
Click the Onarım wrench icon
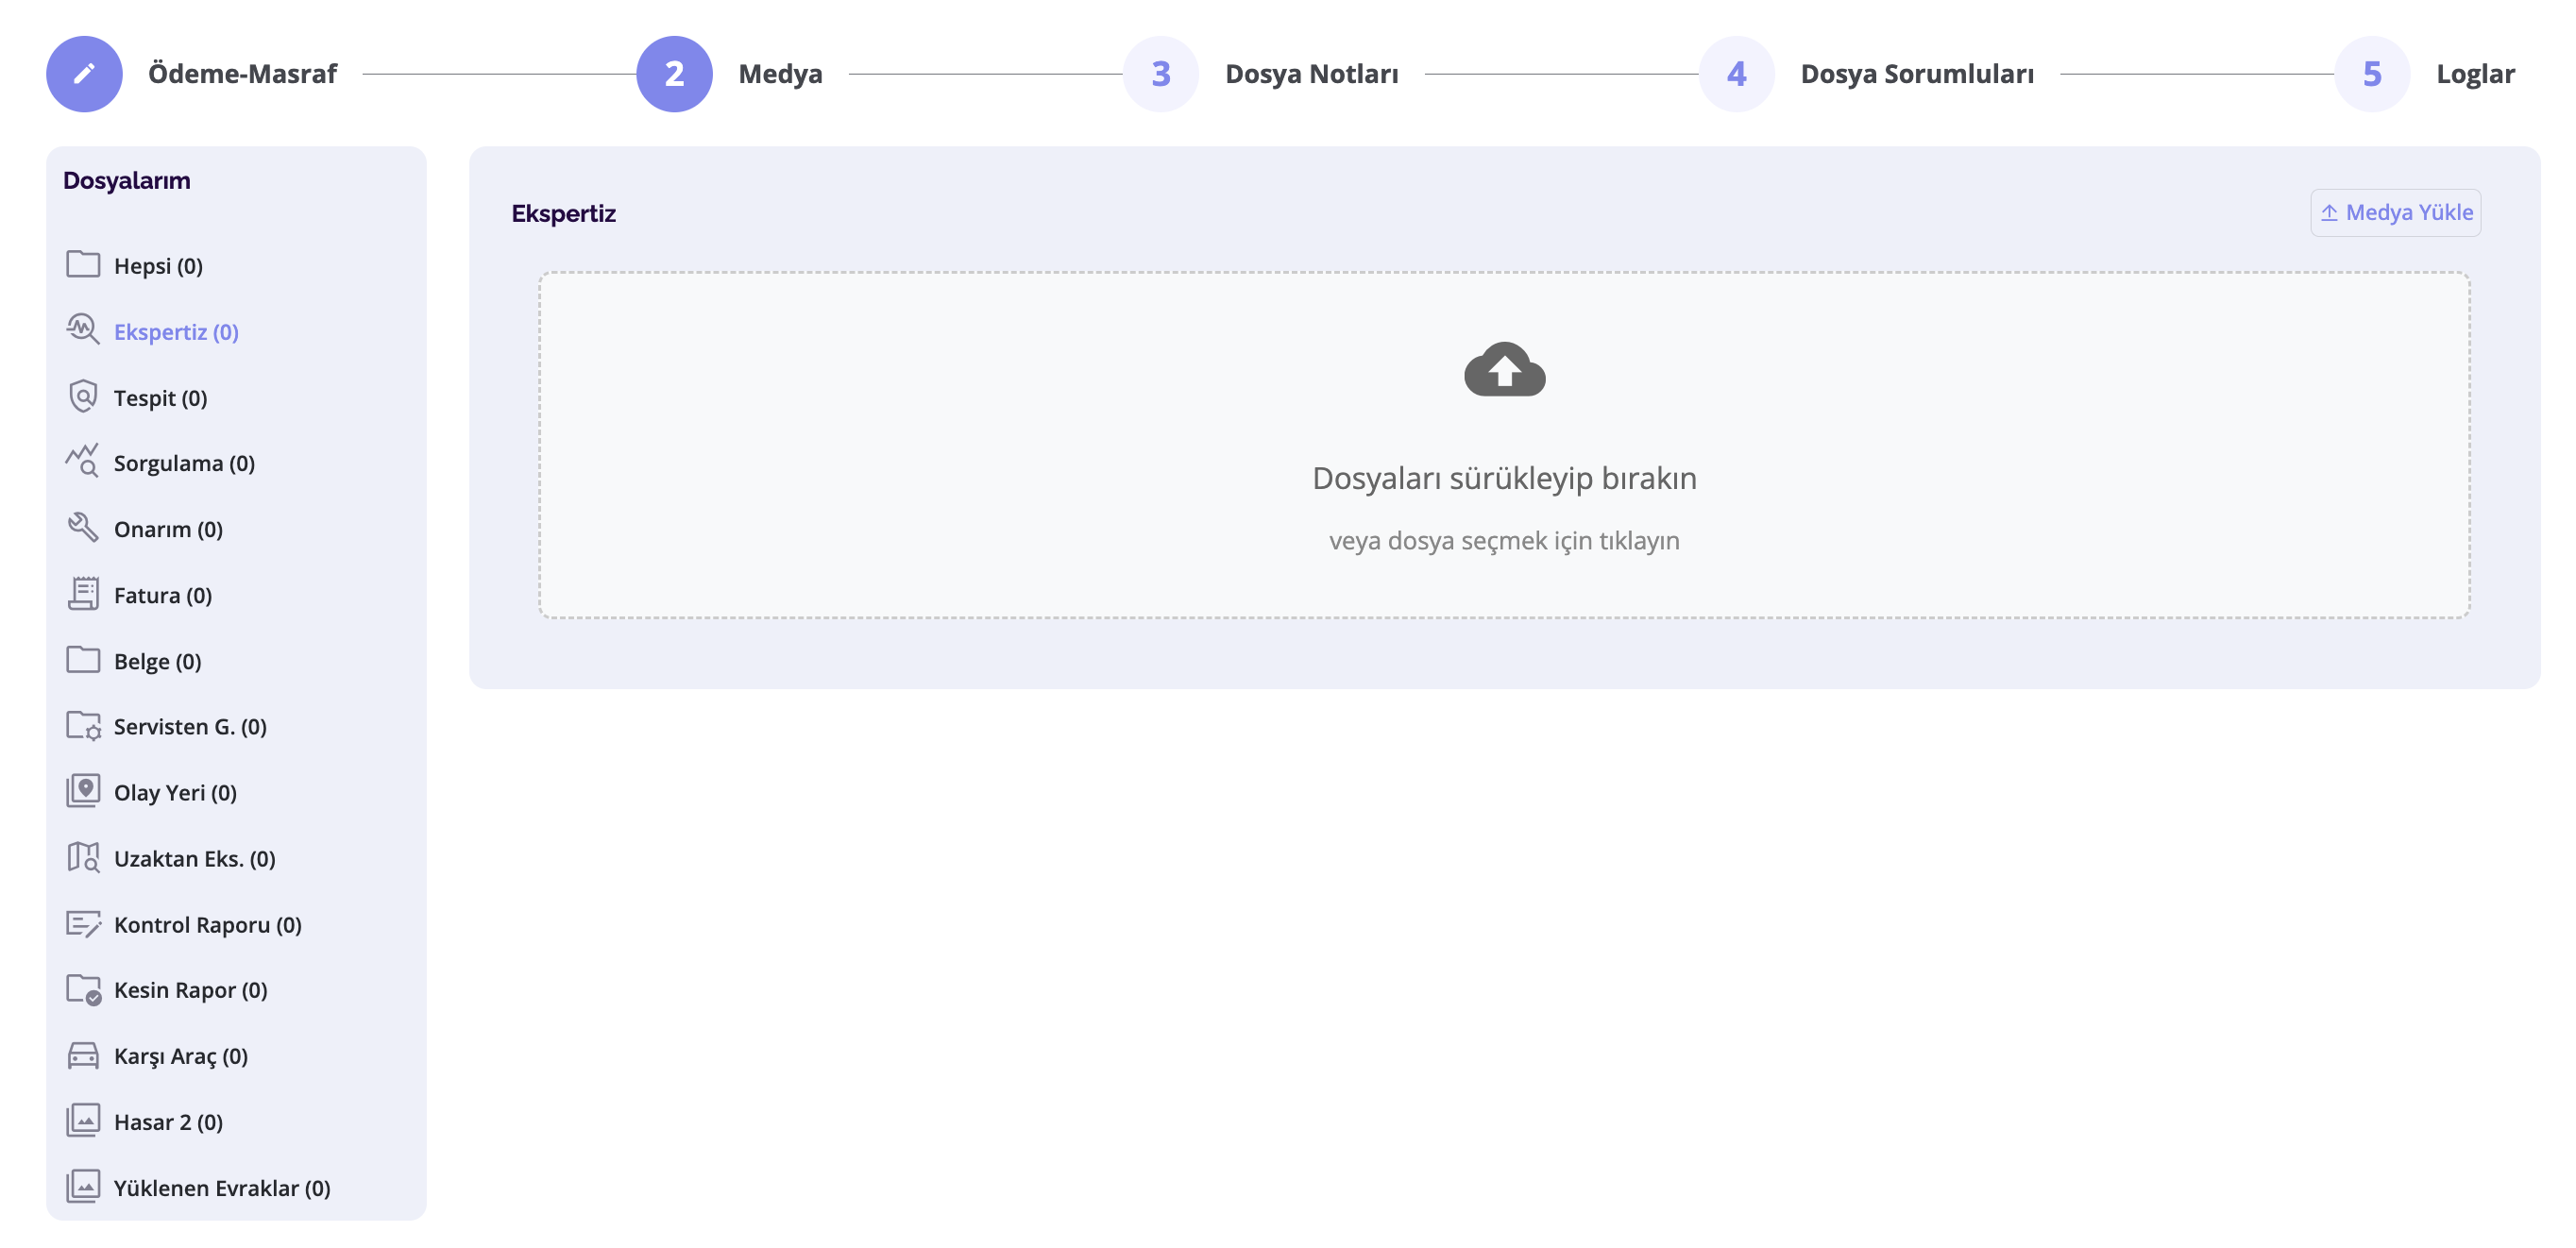point(83,528)
